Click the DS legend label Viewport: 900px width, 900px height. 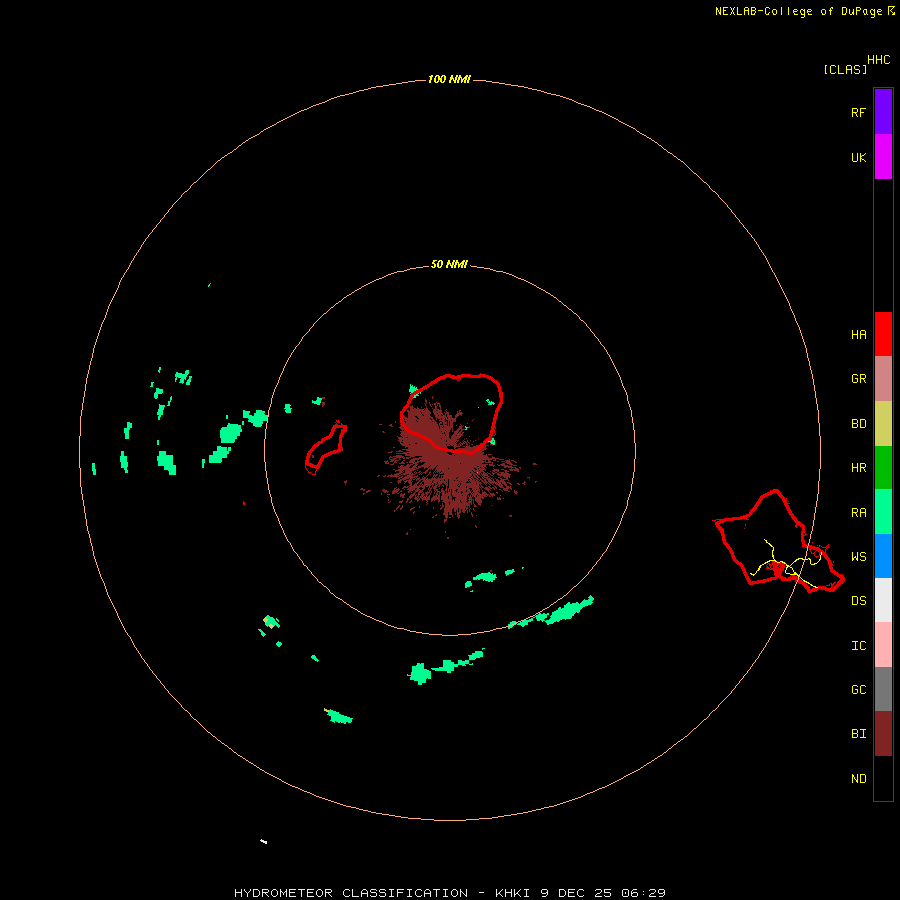coord(858,601)
